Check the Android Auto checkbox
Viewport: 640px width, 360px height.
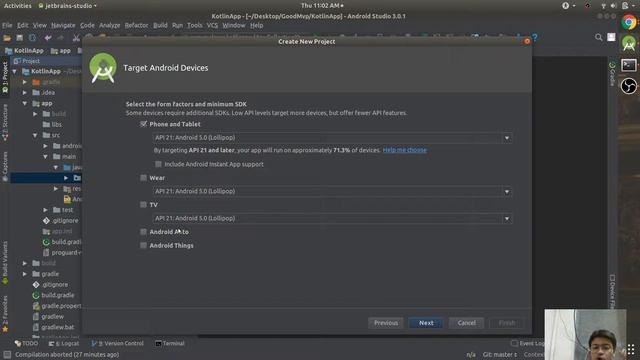click(x=143, y=231)
